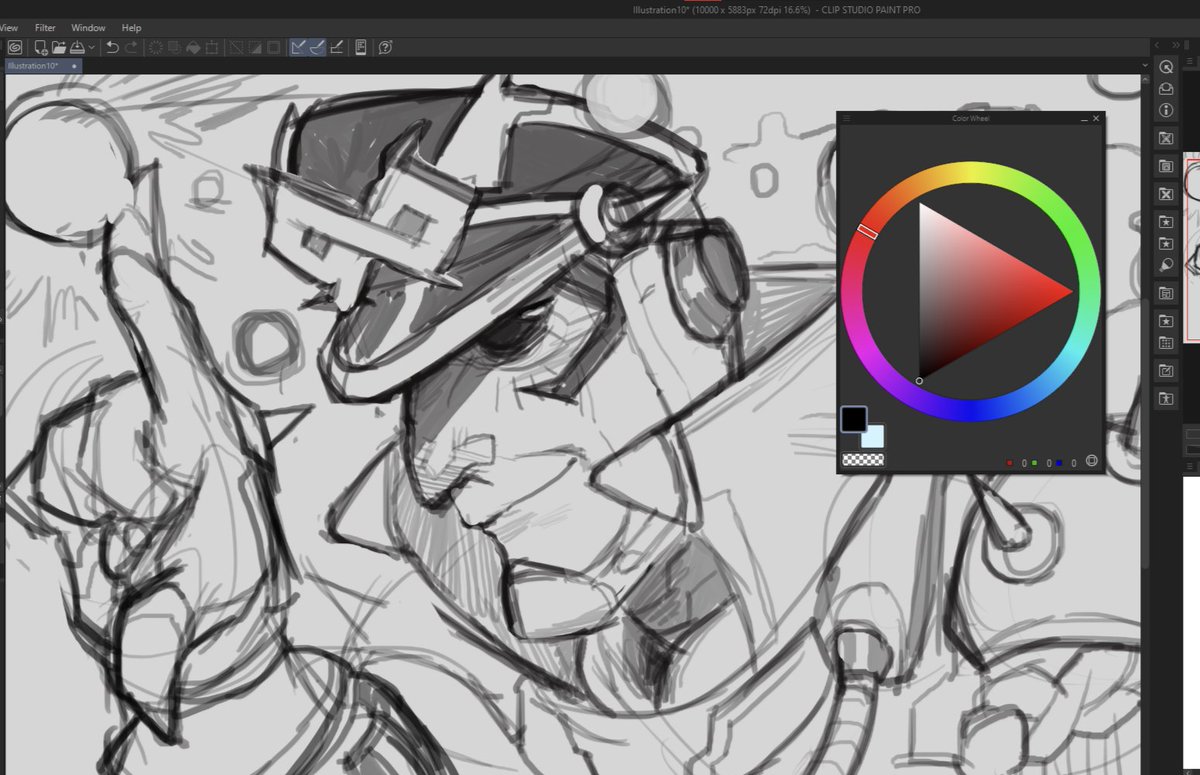Open the first star-folder material icon
The width and height of the screenshot is (1200, 775).
coord(1165,221)
